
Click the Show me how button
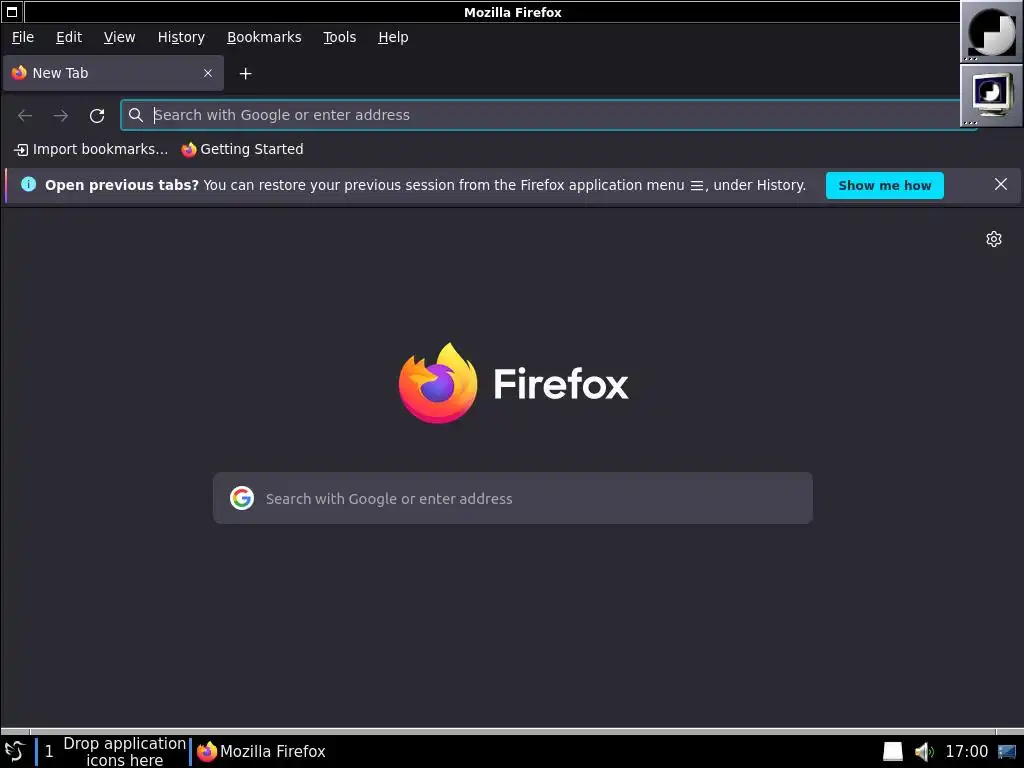coord(884,185)
